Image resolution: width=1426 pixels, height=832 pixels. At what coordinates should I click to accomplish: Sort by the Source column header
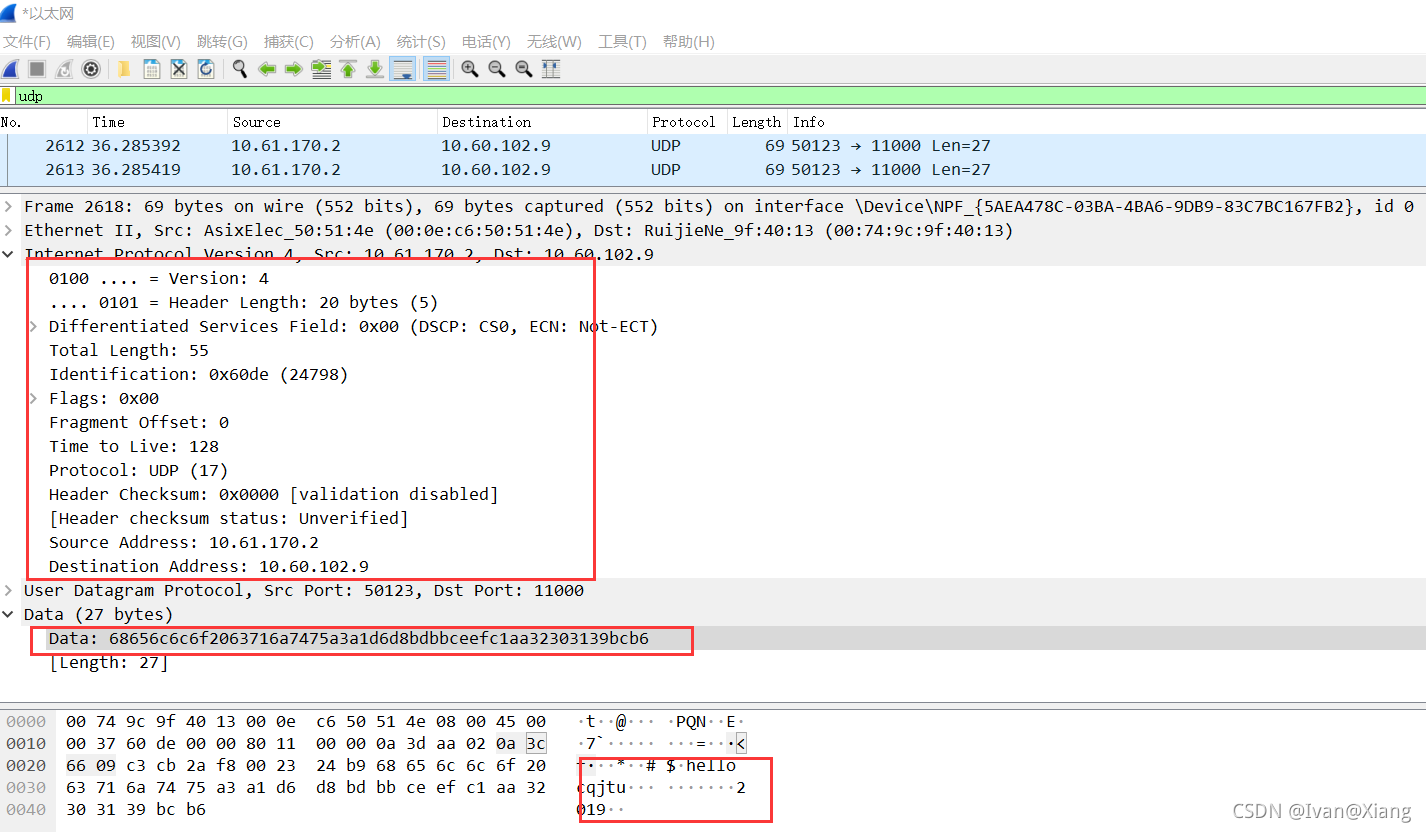pos(333,122)
